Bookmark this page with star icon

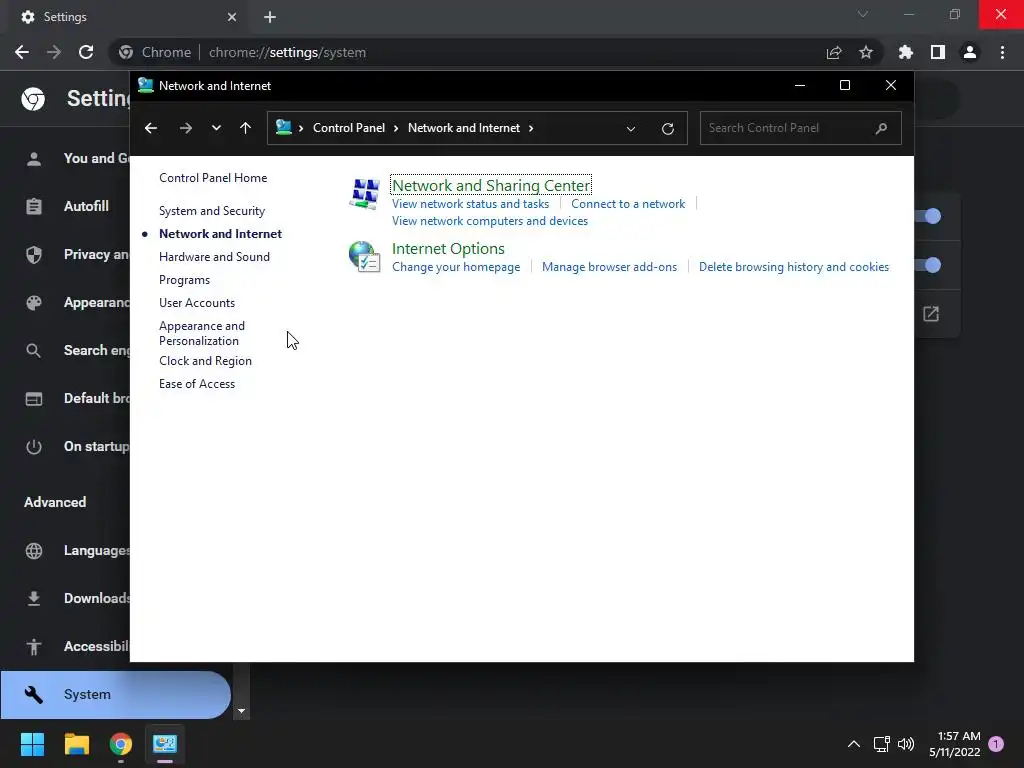click(866, 52)
